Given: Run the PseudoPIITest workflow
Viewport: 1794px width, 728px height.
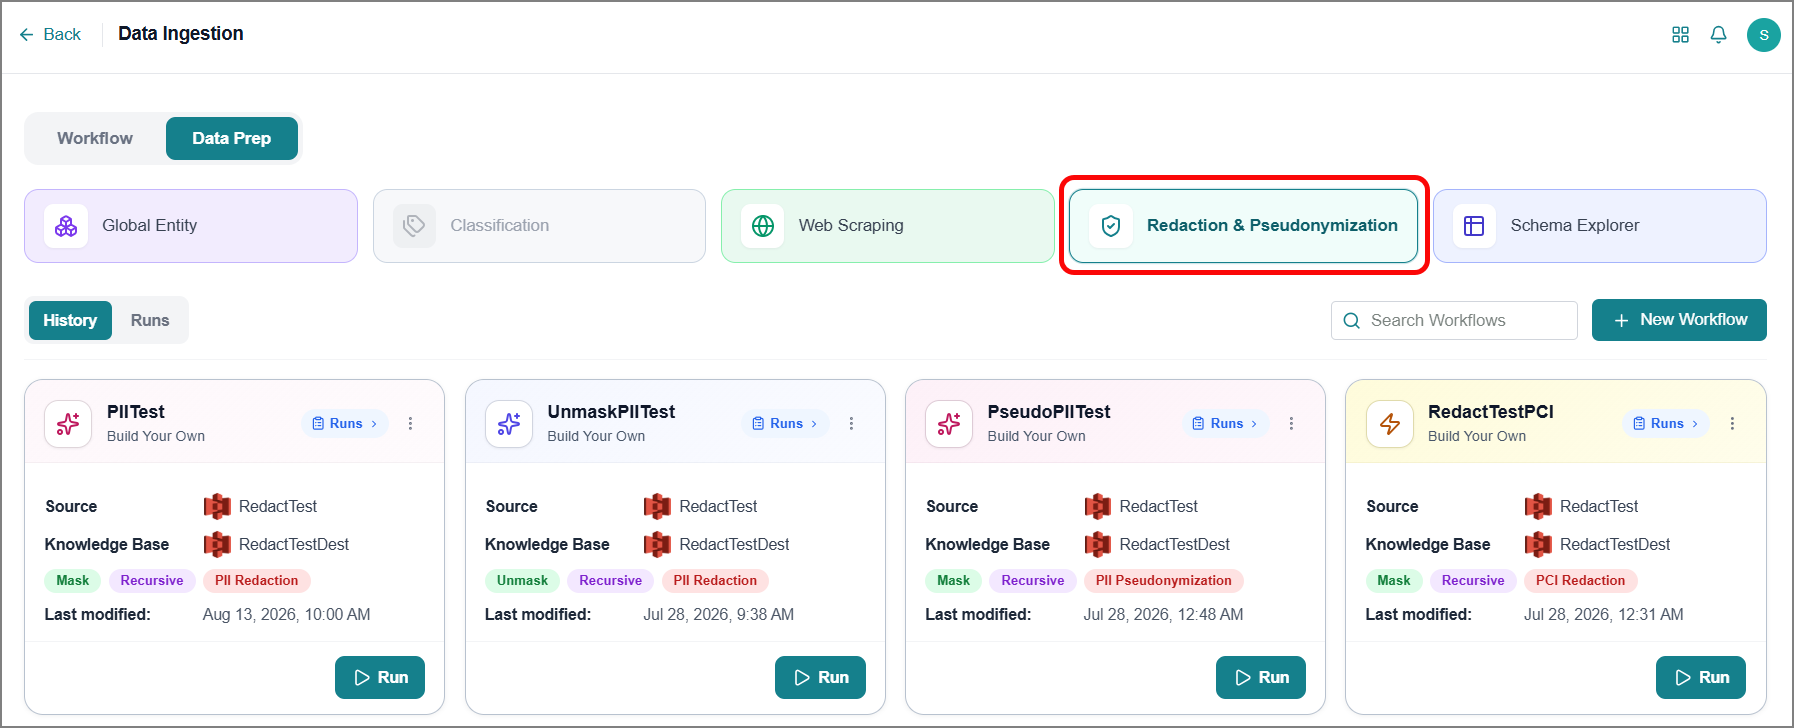Looking at the screenshot, I should click(1261, 677).
